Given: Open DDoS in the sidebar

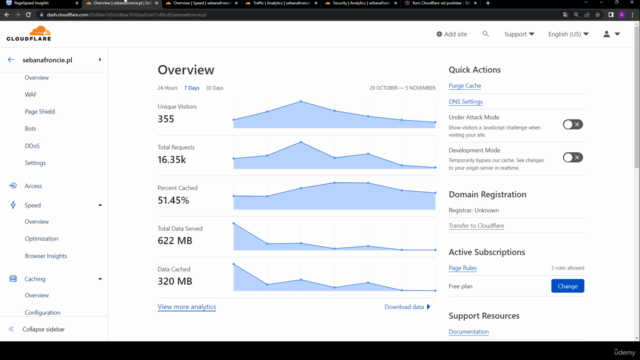Looking at the screenshot, I should click(32, 146).
